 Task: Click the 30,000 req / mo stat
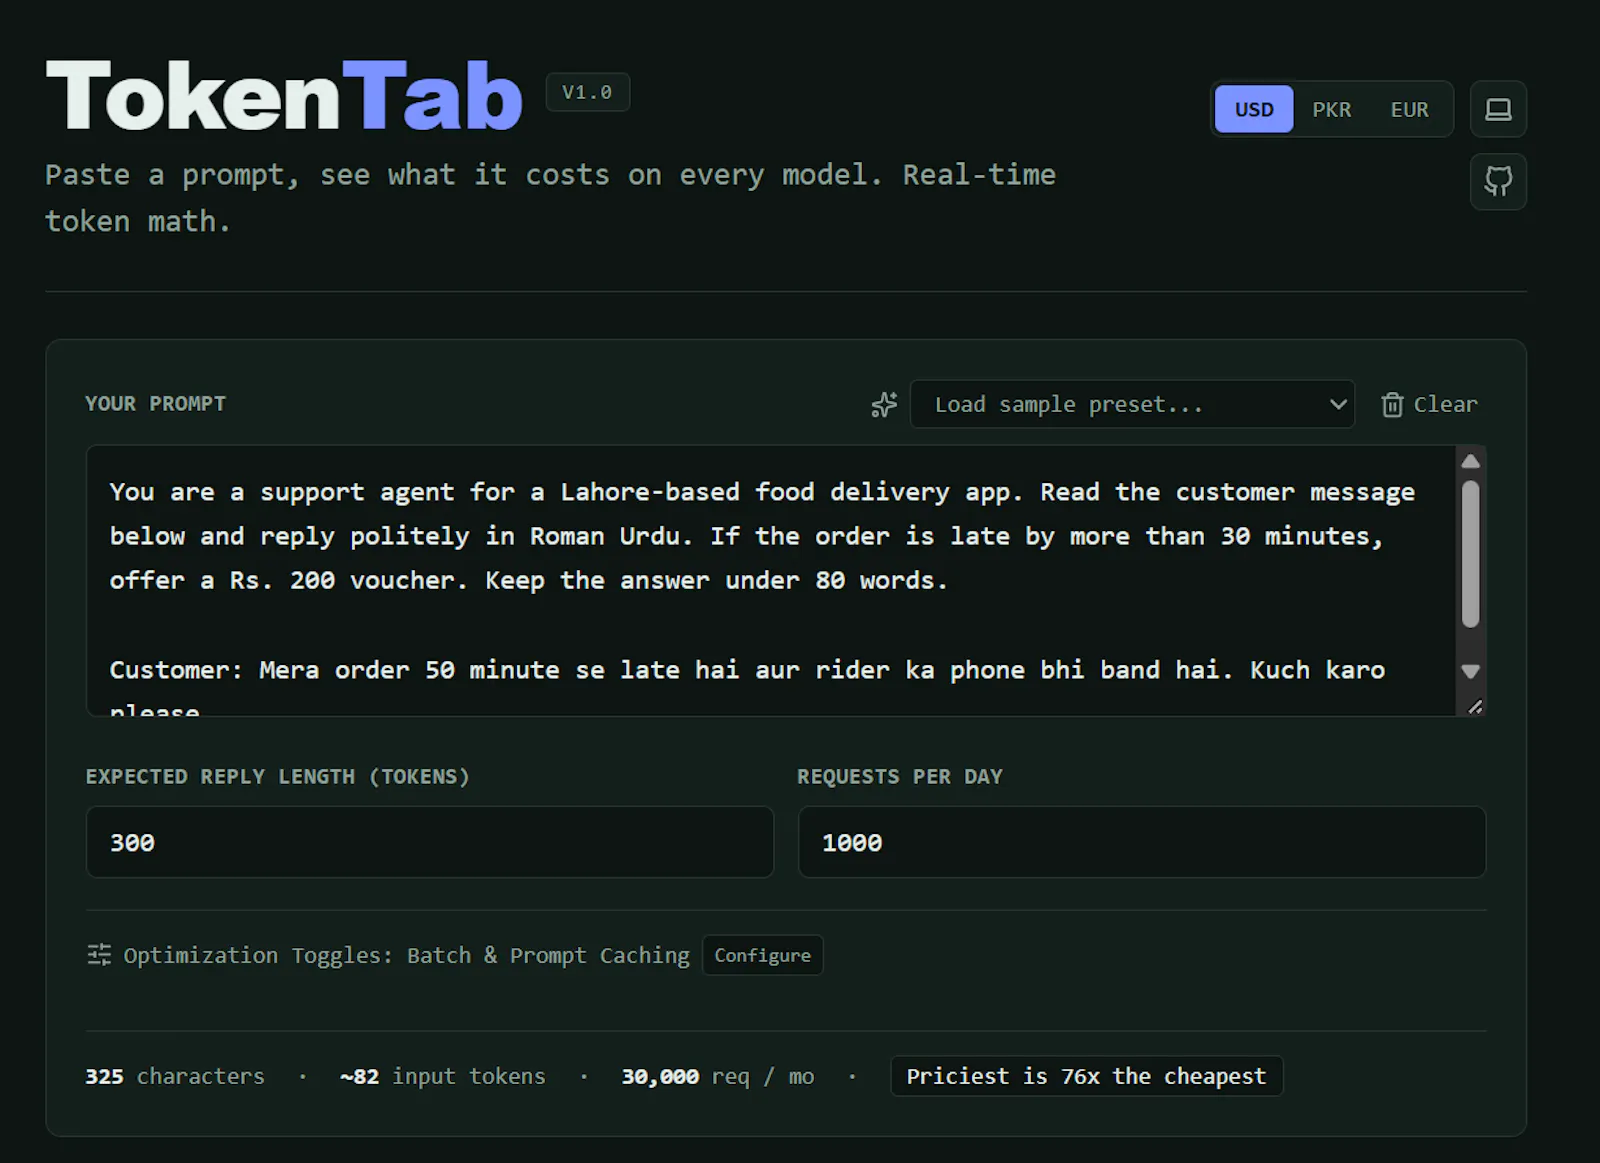[x=717, y=1076]
